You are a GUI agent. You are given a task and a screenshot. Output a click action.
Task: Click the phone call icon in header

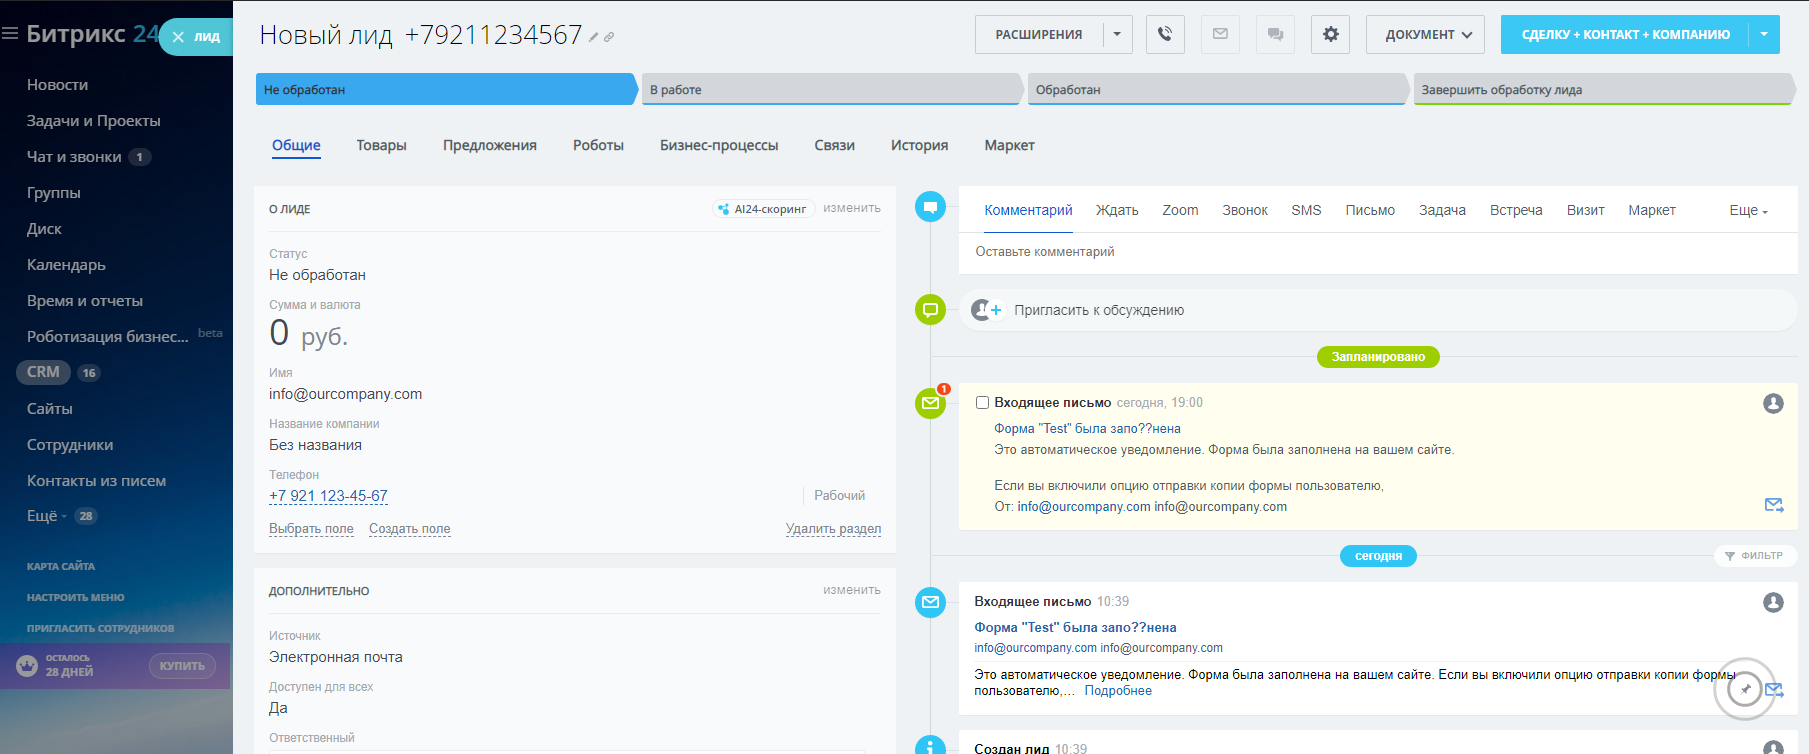[x=1165, y=34]
